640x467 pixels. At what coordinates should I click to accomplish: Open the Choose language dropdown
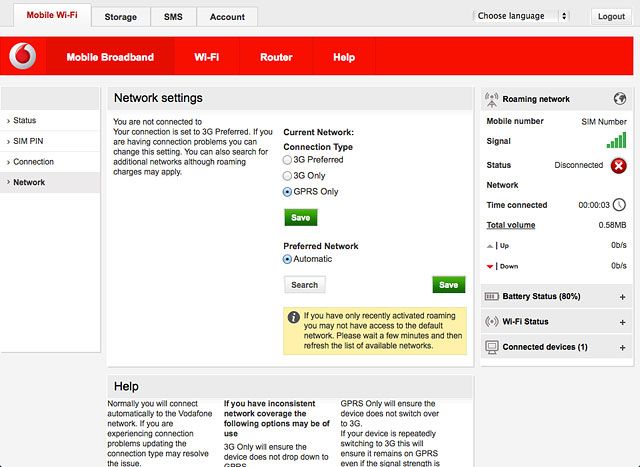[x=521, y=16]
